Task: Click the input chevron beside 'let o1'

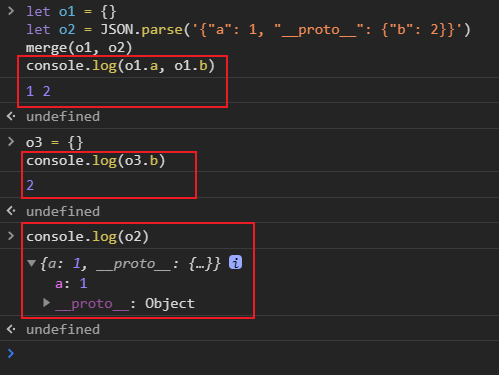Action: [x=11, y=11]
